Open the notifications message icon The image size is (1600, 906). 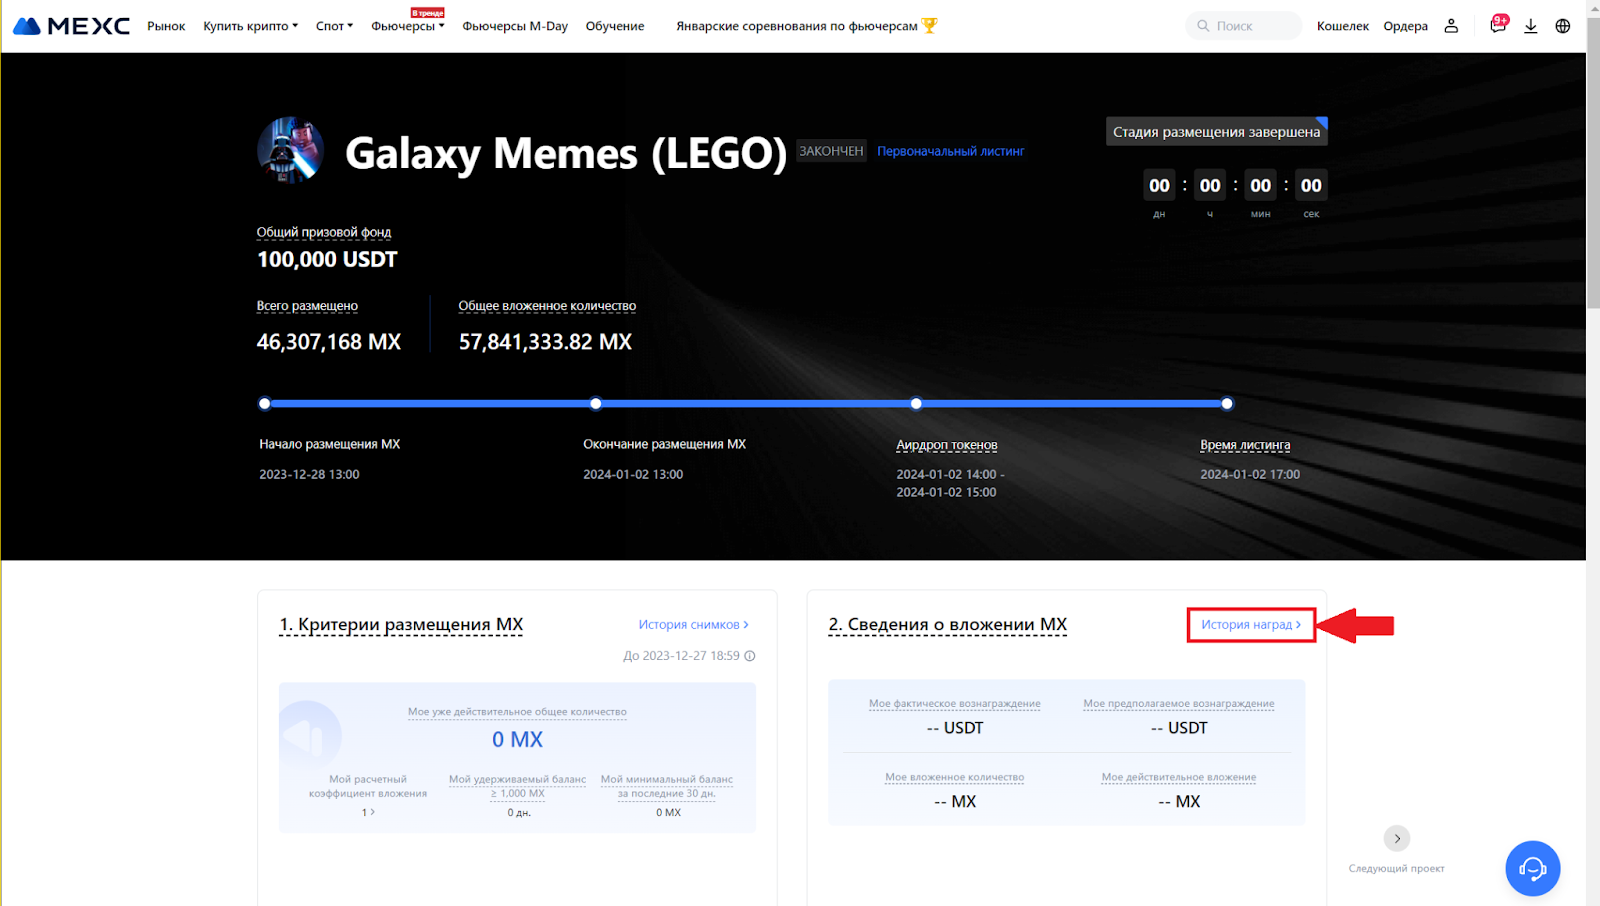pos(1497,26)
